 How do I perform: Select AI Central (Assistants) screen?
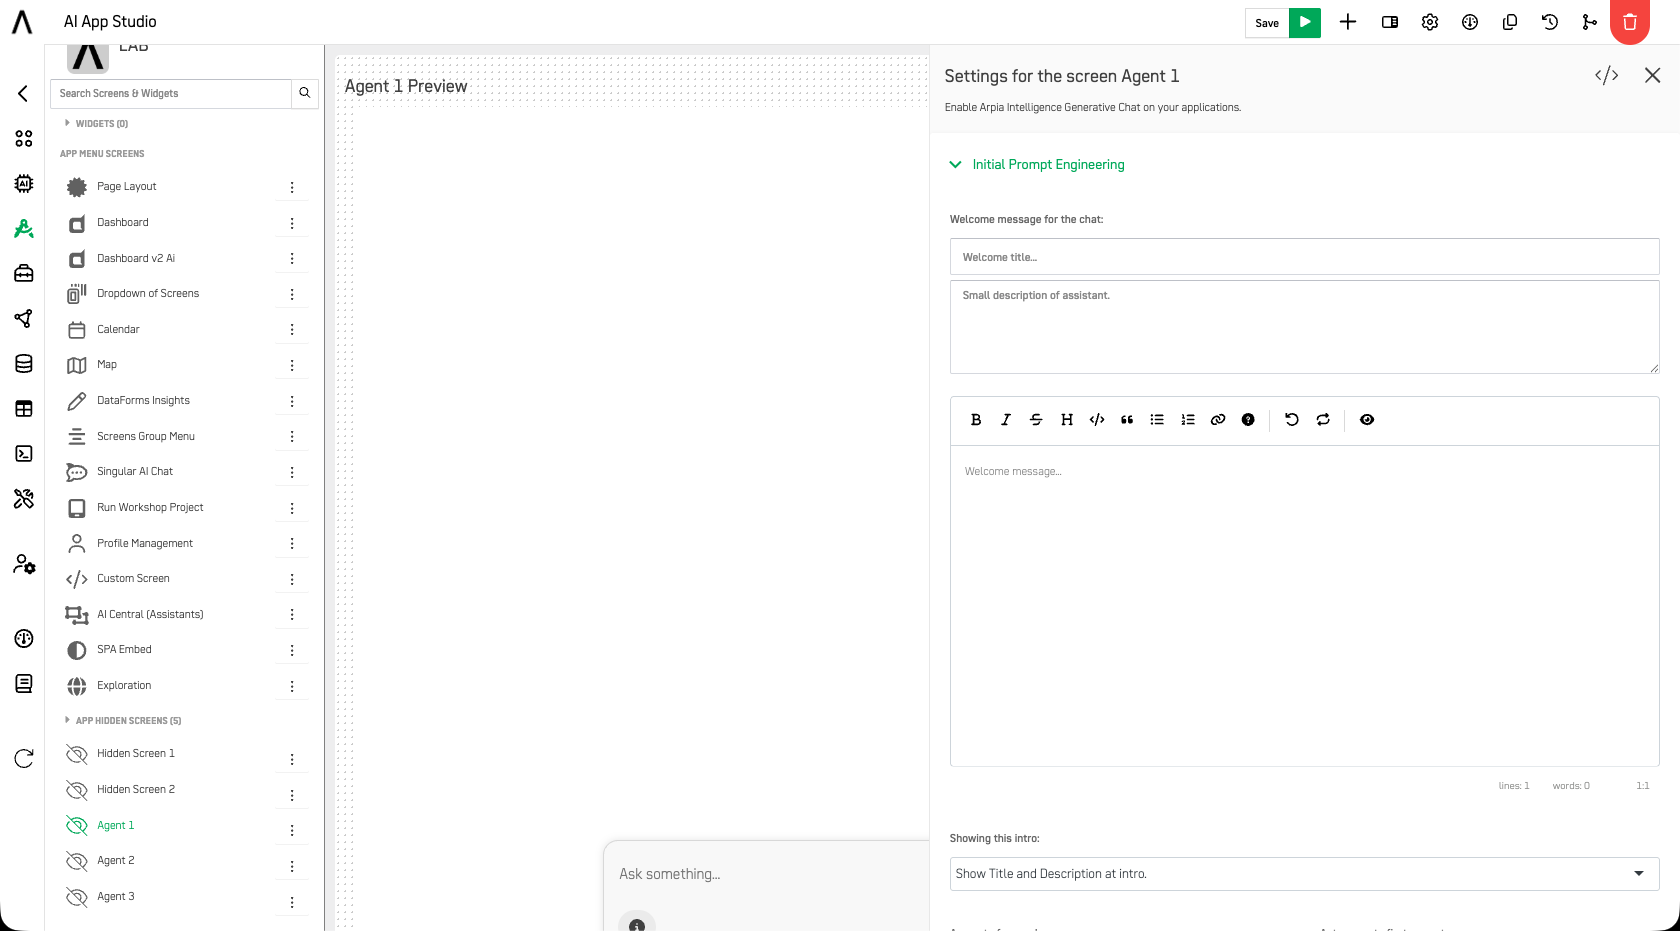(x=150, y=615)
